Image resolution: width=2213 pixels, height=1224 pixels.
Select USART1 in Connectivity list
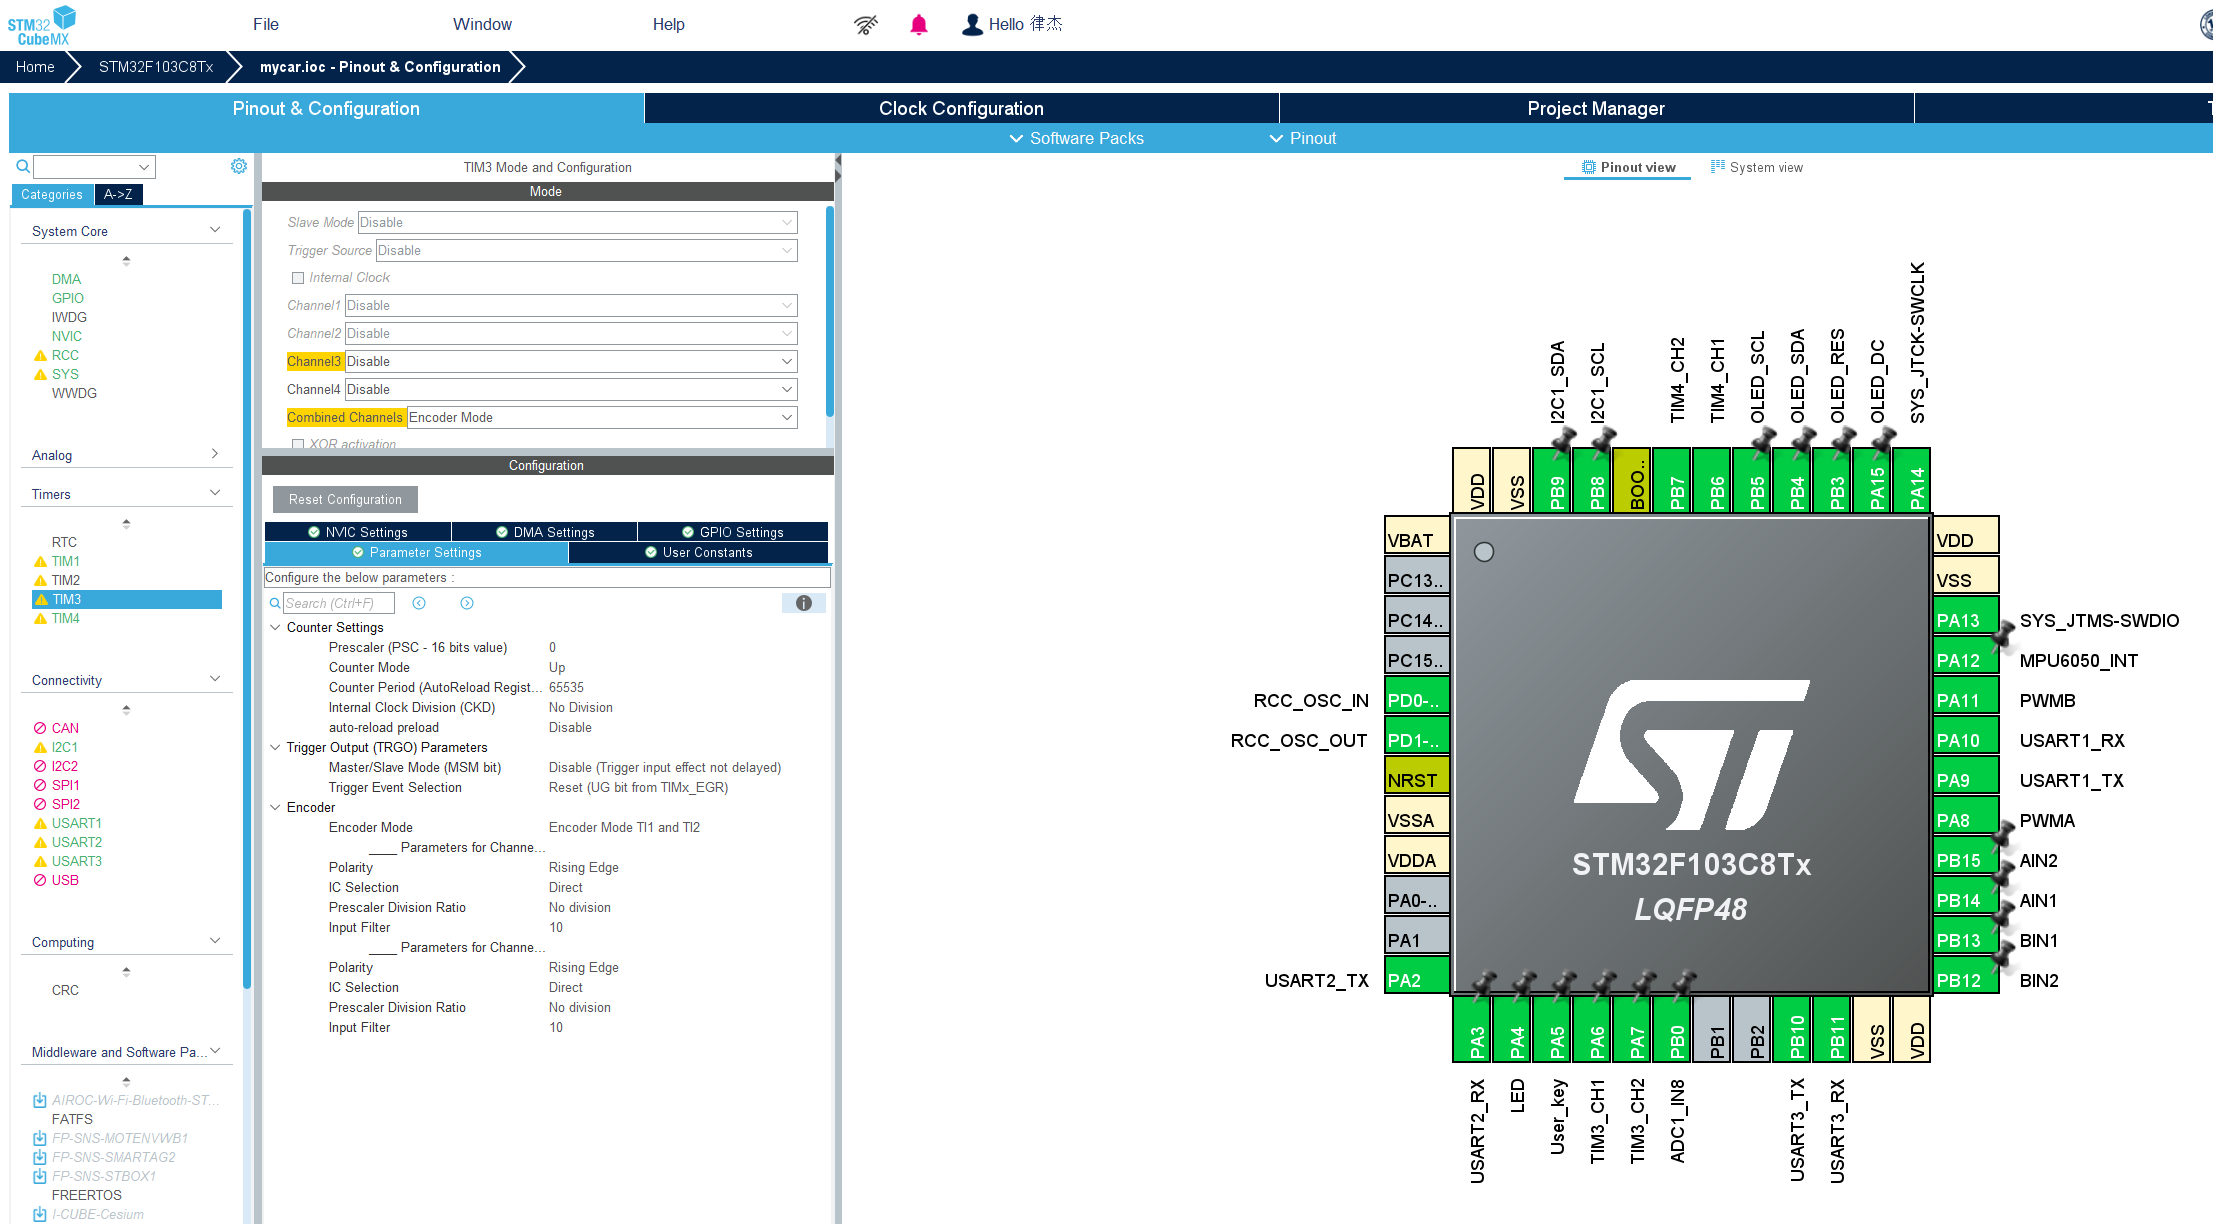(x=77, y=823)
